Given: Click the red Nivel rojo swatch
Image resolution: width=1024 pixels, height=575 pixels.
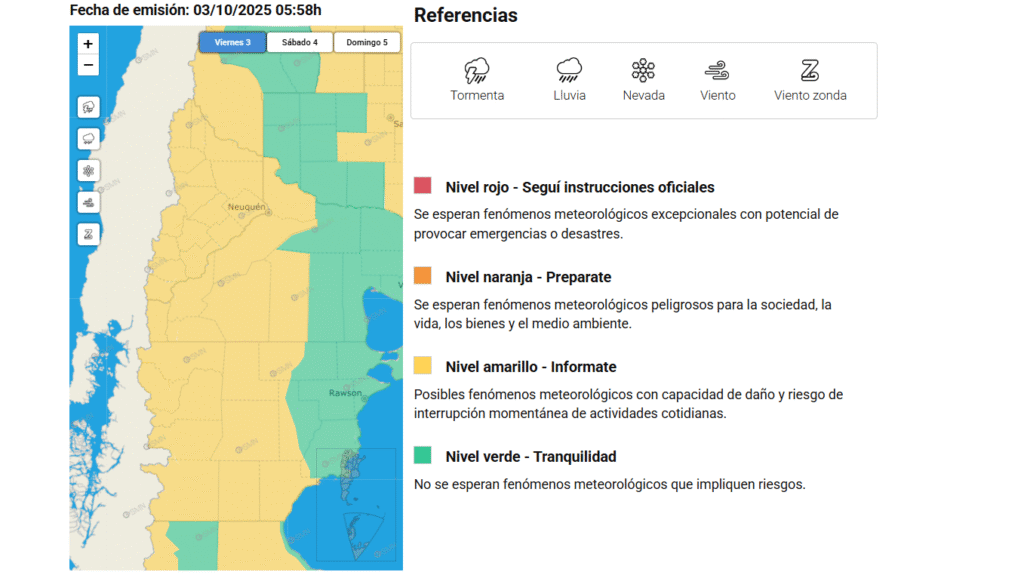Looking at the screenshot, I should point(423,186).
